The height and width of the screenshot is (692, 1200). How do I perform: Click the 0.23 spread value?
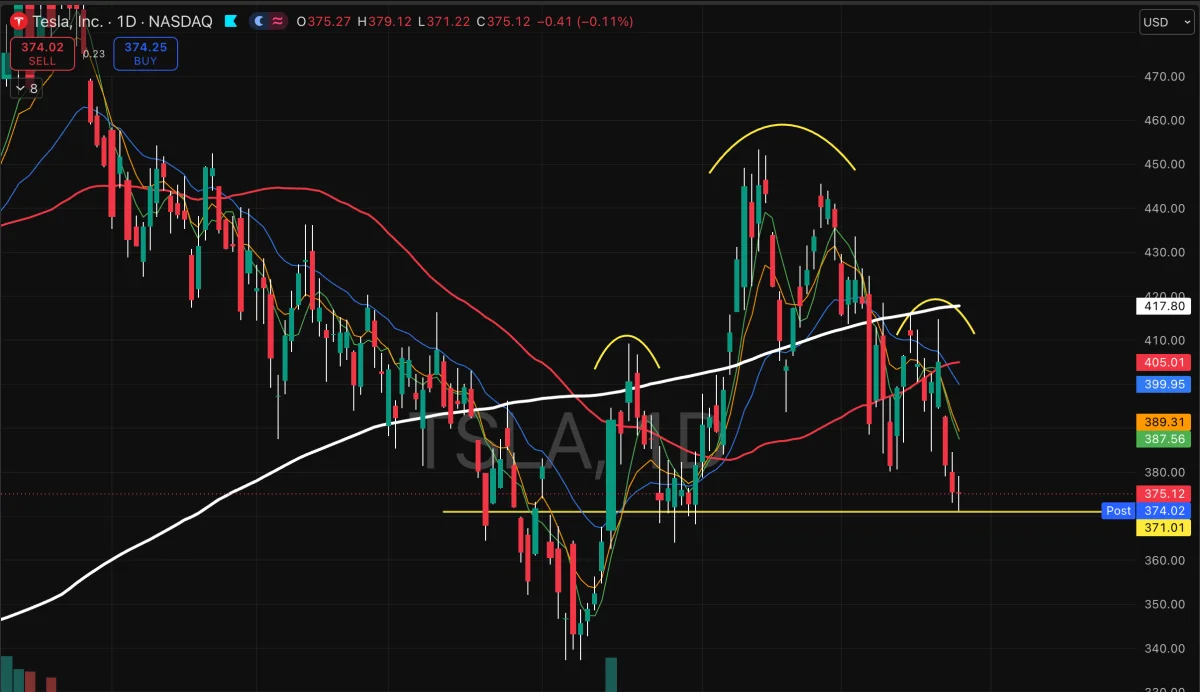[94, 54]
